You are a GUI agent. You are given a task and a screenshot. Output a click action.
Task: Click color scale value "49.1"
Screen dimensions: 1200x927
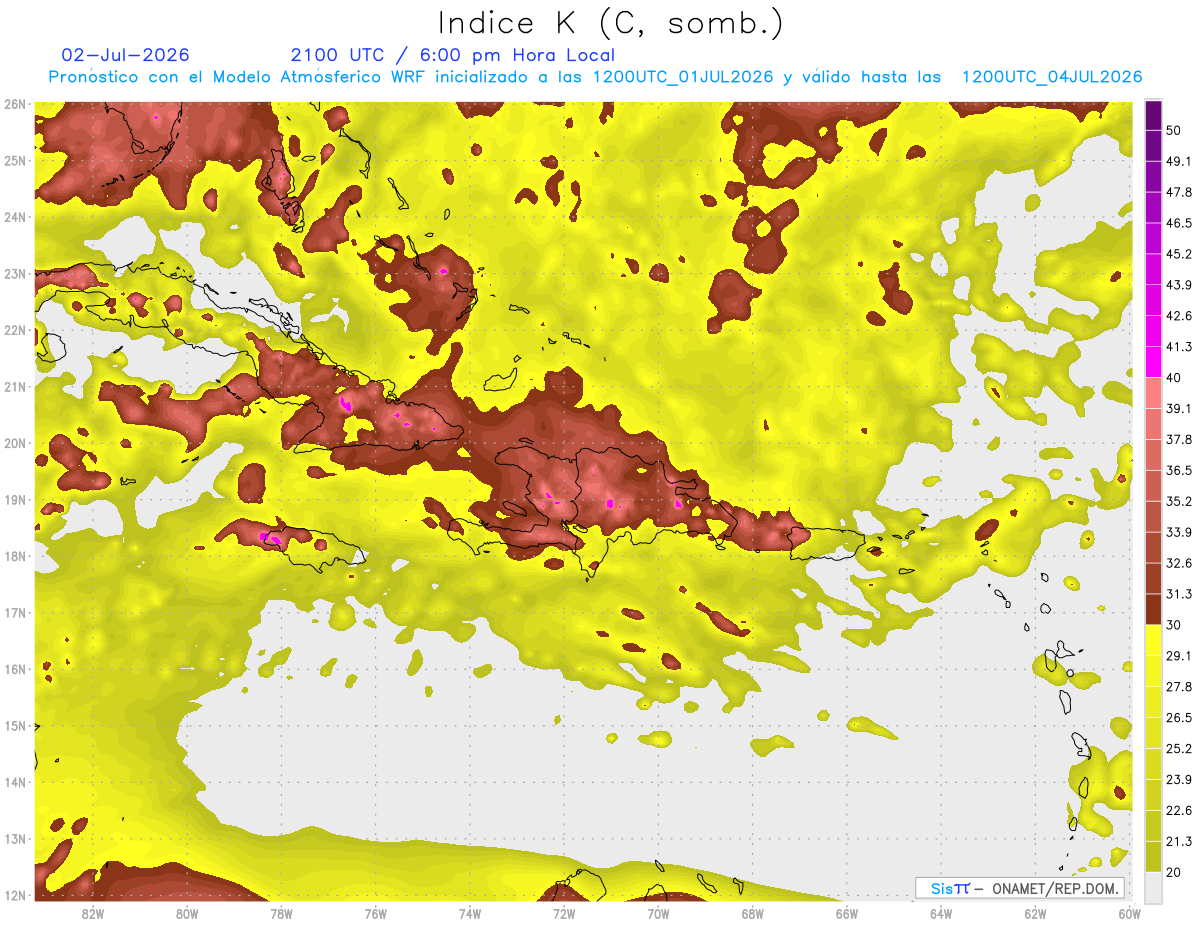click(x=1180, y=160)
